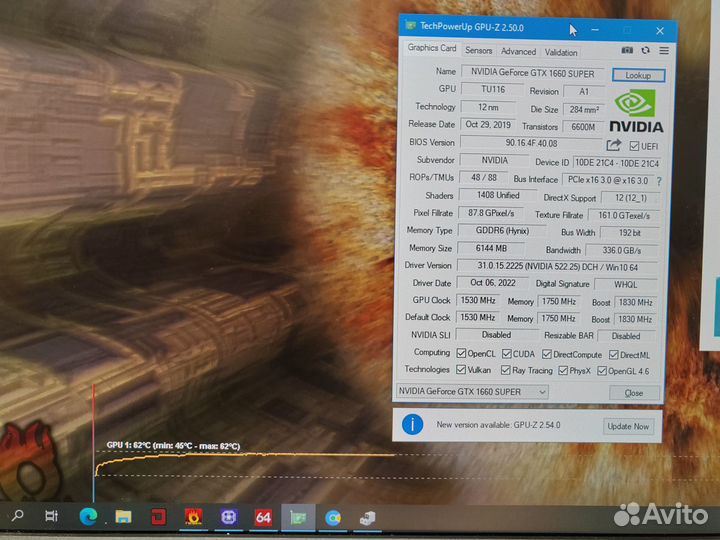Click the BIOS Version field 90.16.4F.40.08
The height and width of the screenshot is (540, 720).
pyautogui.click(x=531, y=143)
